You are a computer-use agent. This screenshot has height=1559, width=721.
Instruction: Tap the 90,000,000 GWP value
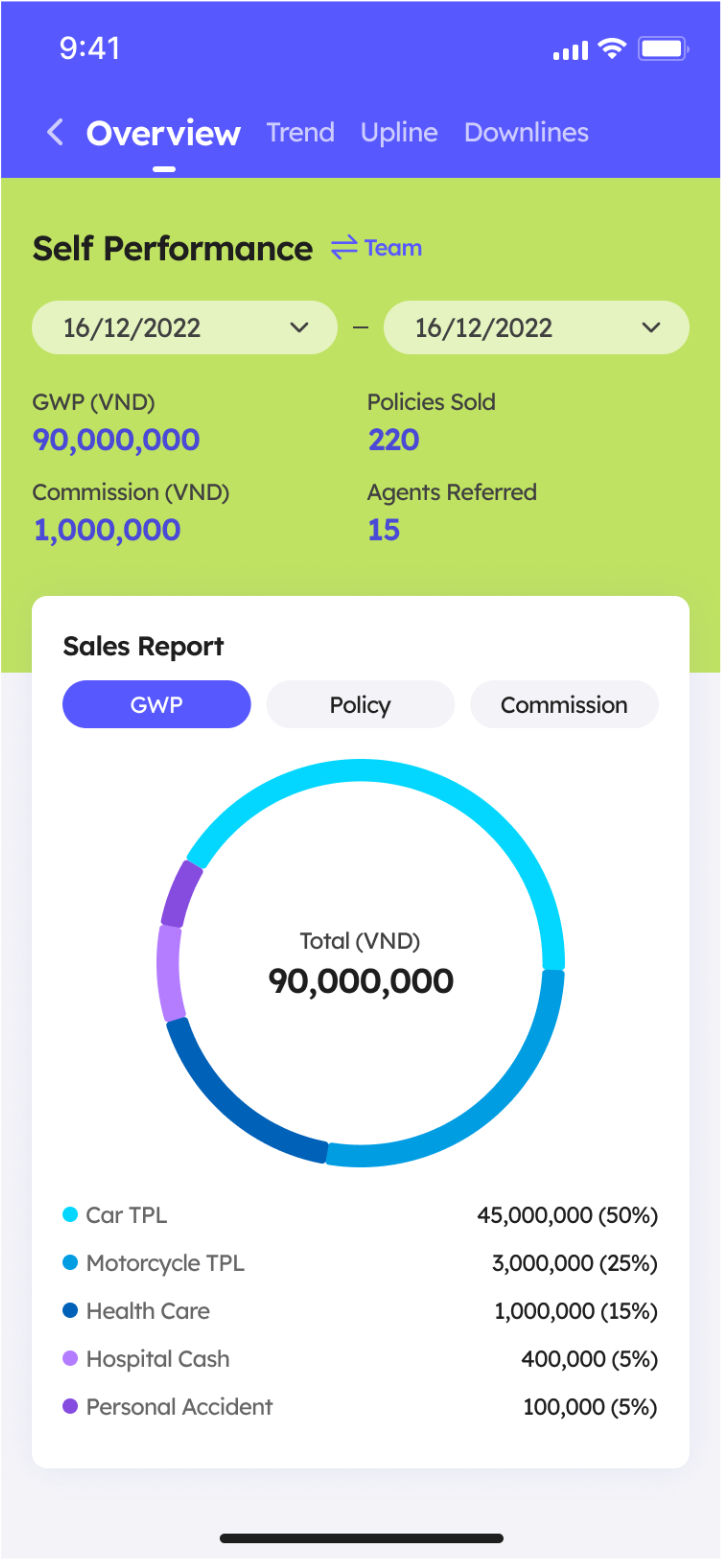point(115,439)
